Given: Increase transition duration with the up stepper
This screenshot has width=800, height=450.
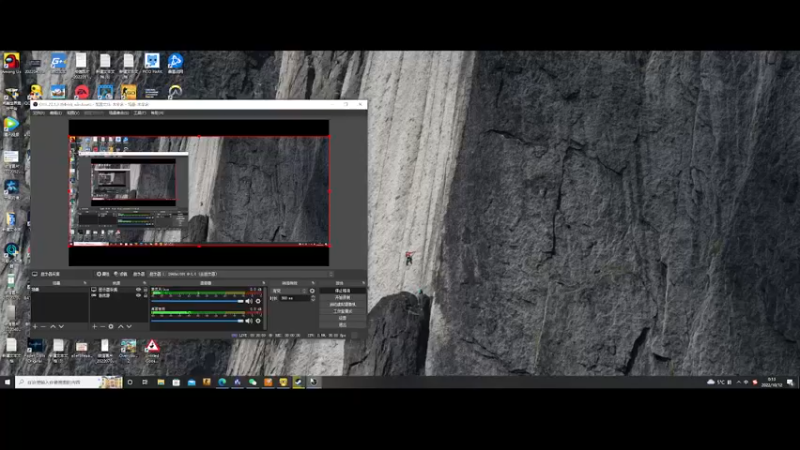Looking at the screenshot, I should pyautogui.click(x=313, y=296).
